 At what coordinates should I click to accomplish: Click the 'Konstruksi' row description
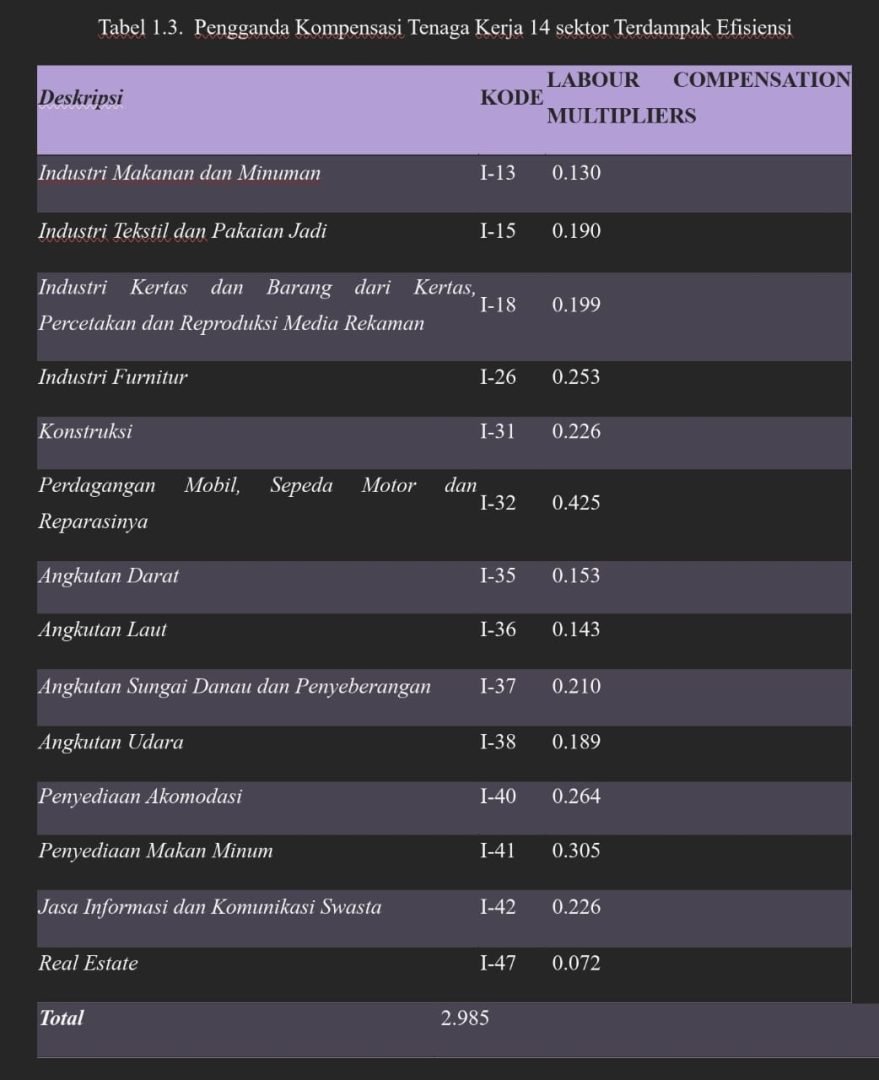coord(85,432)
